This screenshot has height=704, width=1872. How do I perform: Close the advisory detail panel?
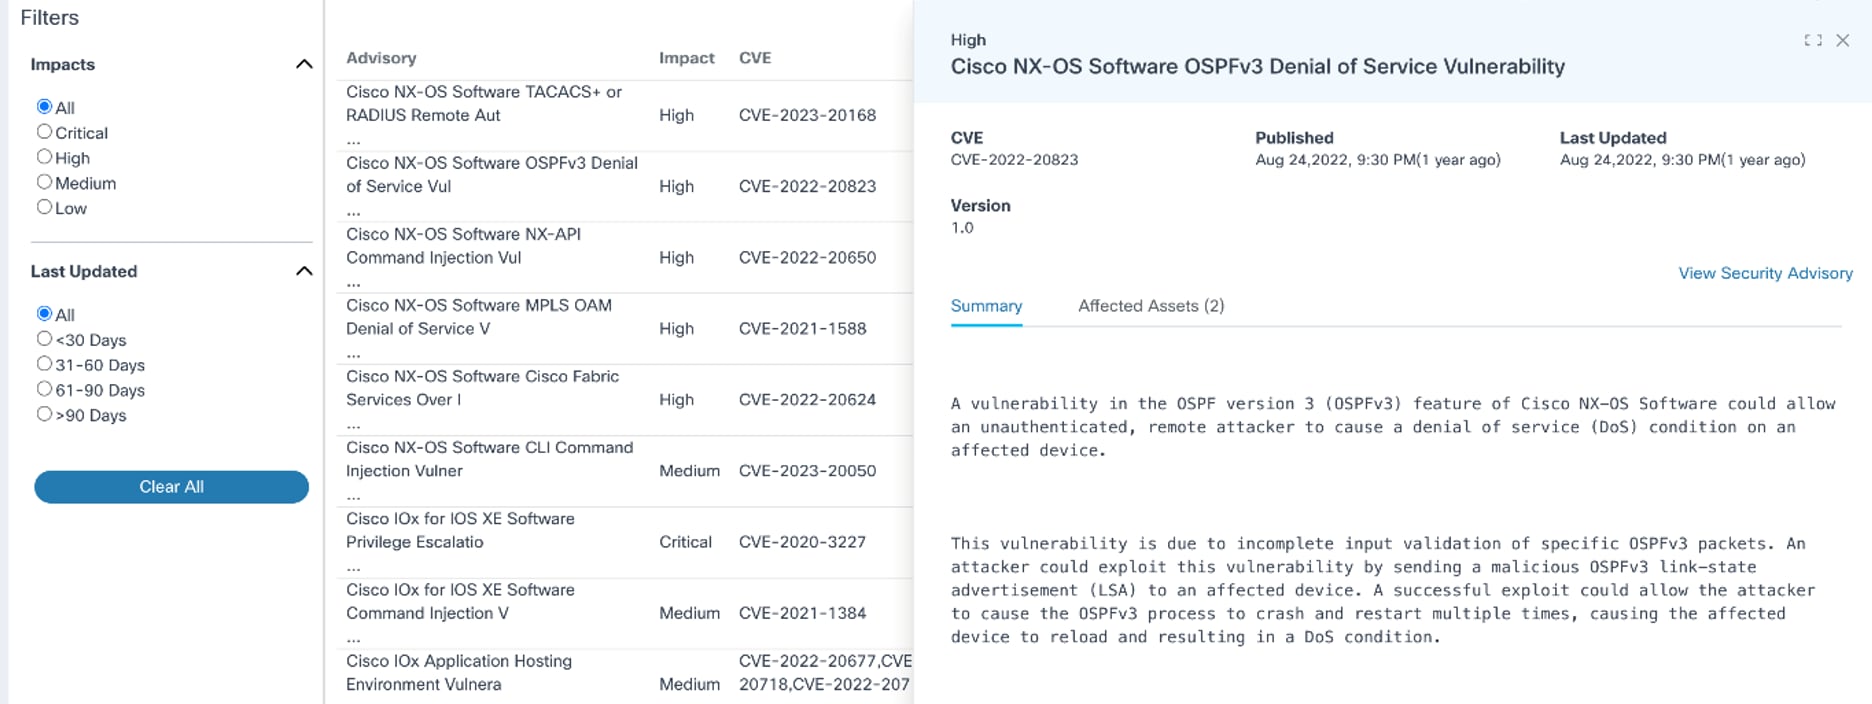point(1842,40)
